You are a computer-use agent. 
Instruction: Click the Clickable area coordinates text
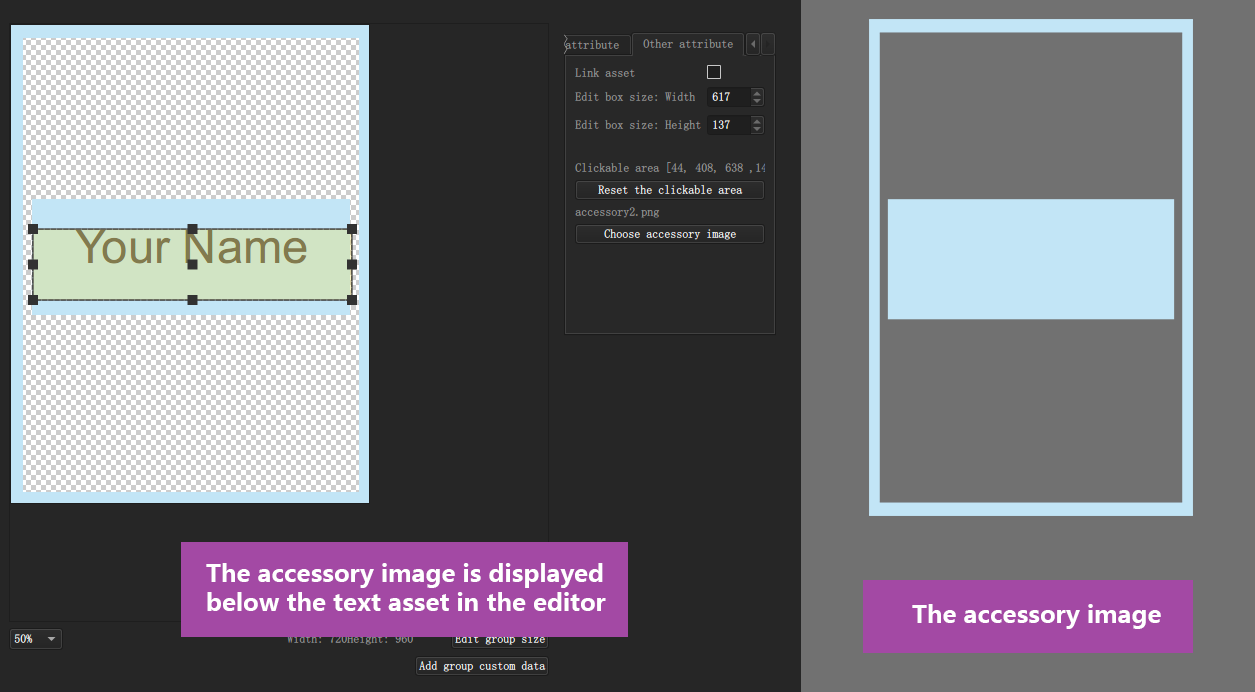point(670,168)
